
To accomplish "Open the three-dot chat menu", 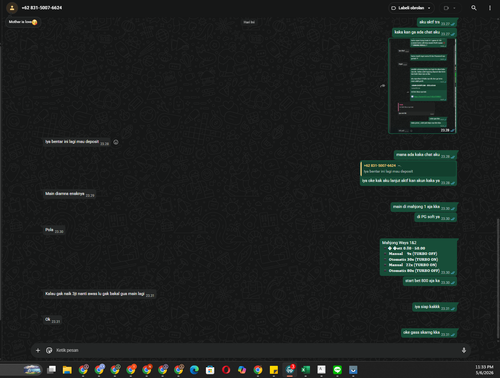I will tap(490, 8).
